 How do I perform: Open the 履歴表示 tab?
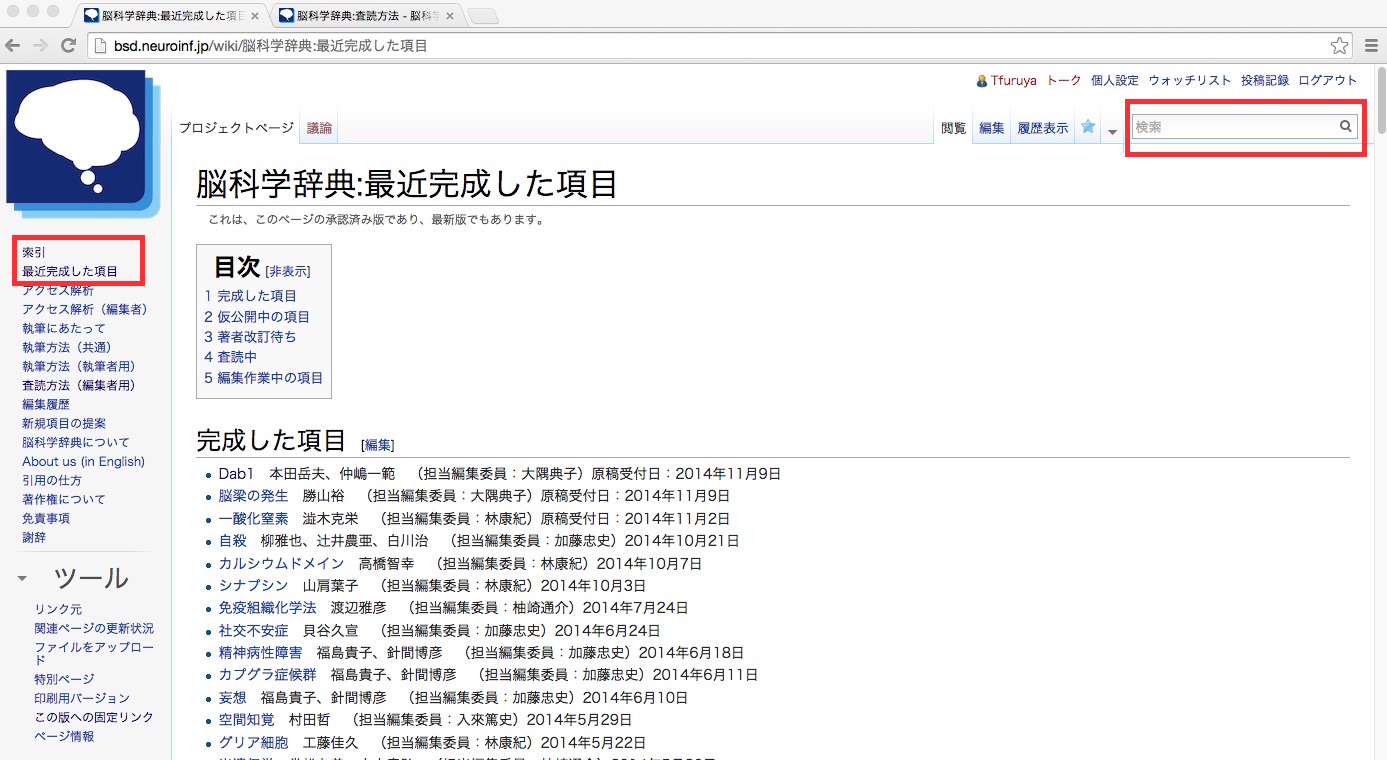point(1042,128)
